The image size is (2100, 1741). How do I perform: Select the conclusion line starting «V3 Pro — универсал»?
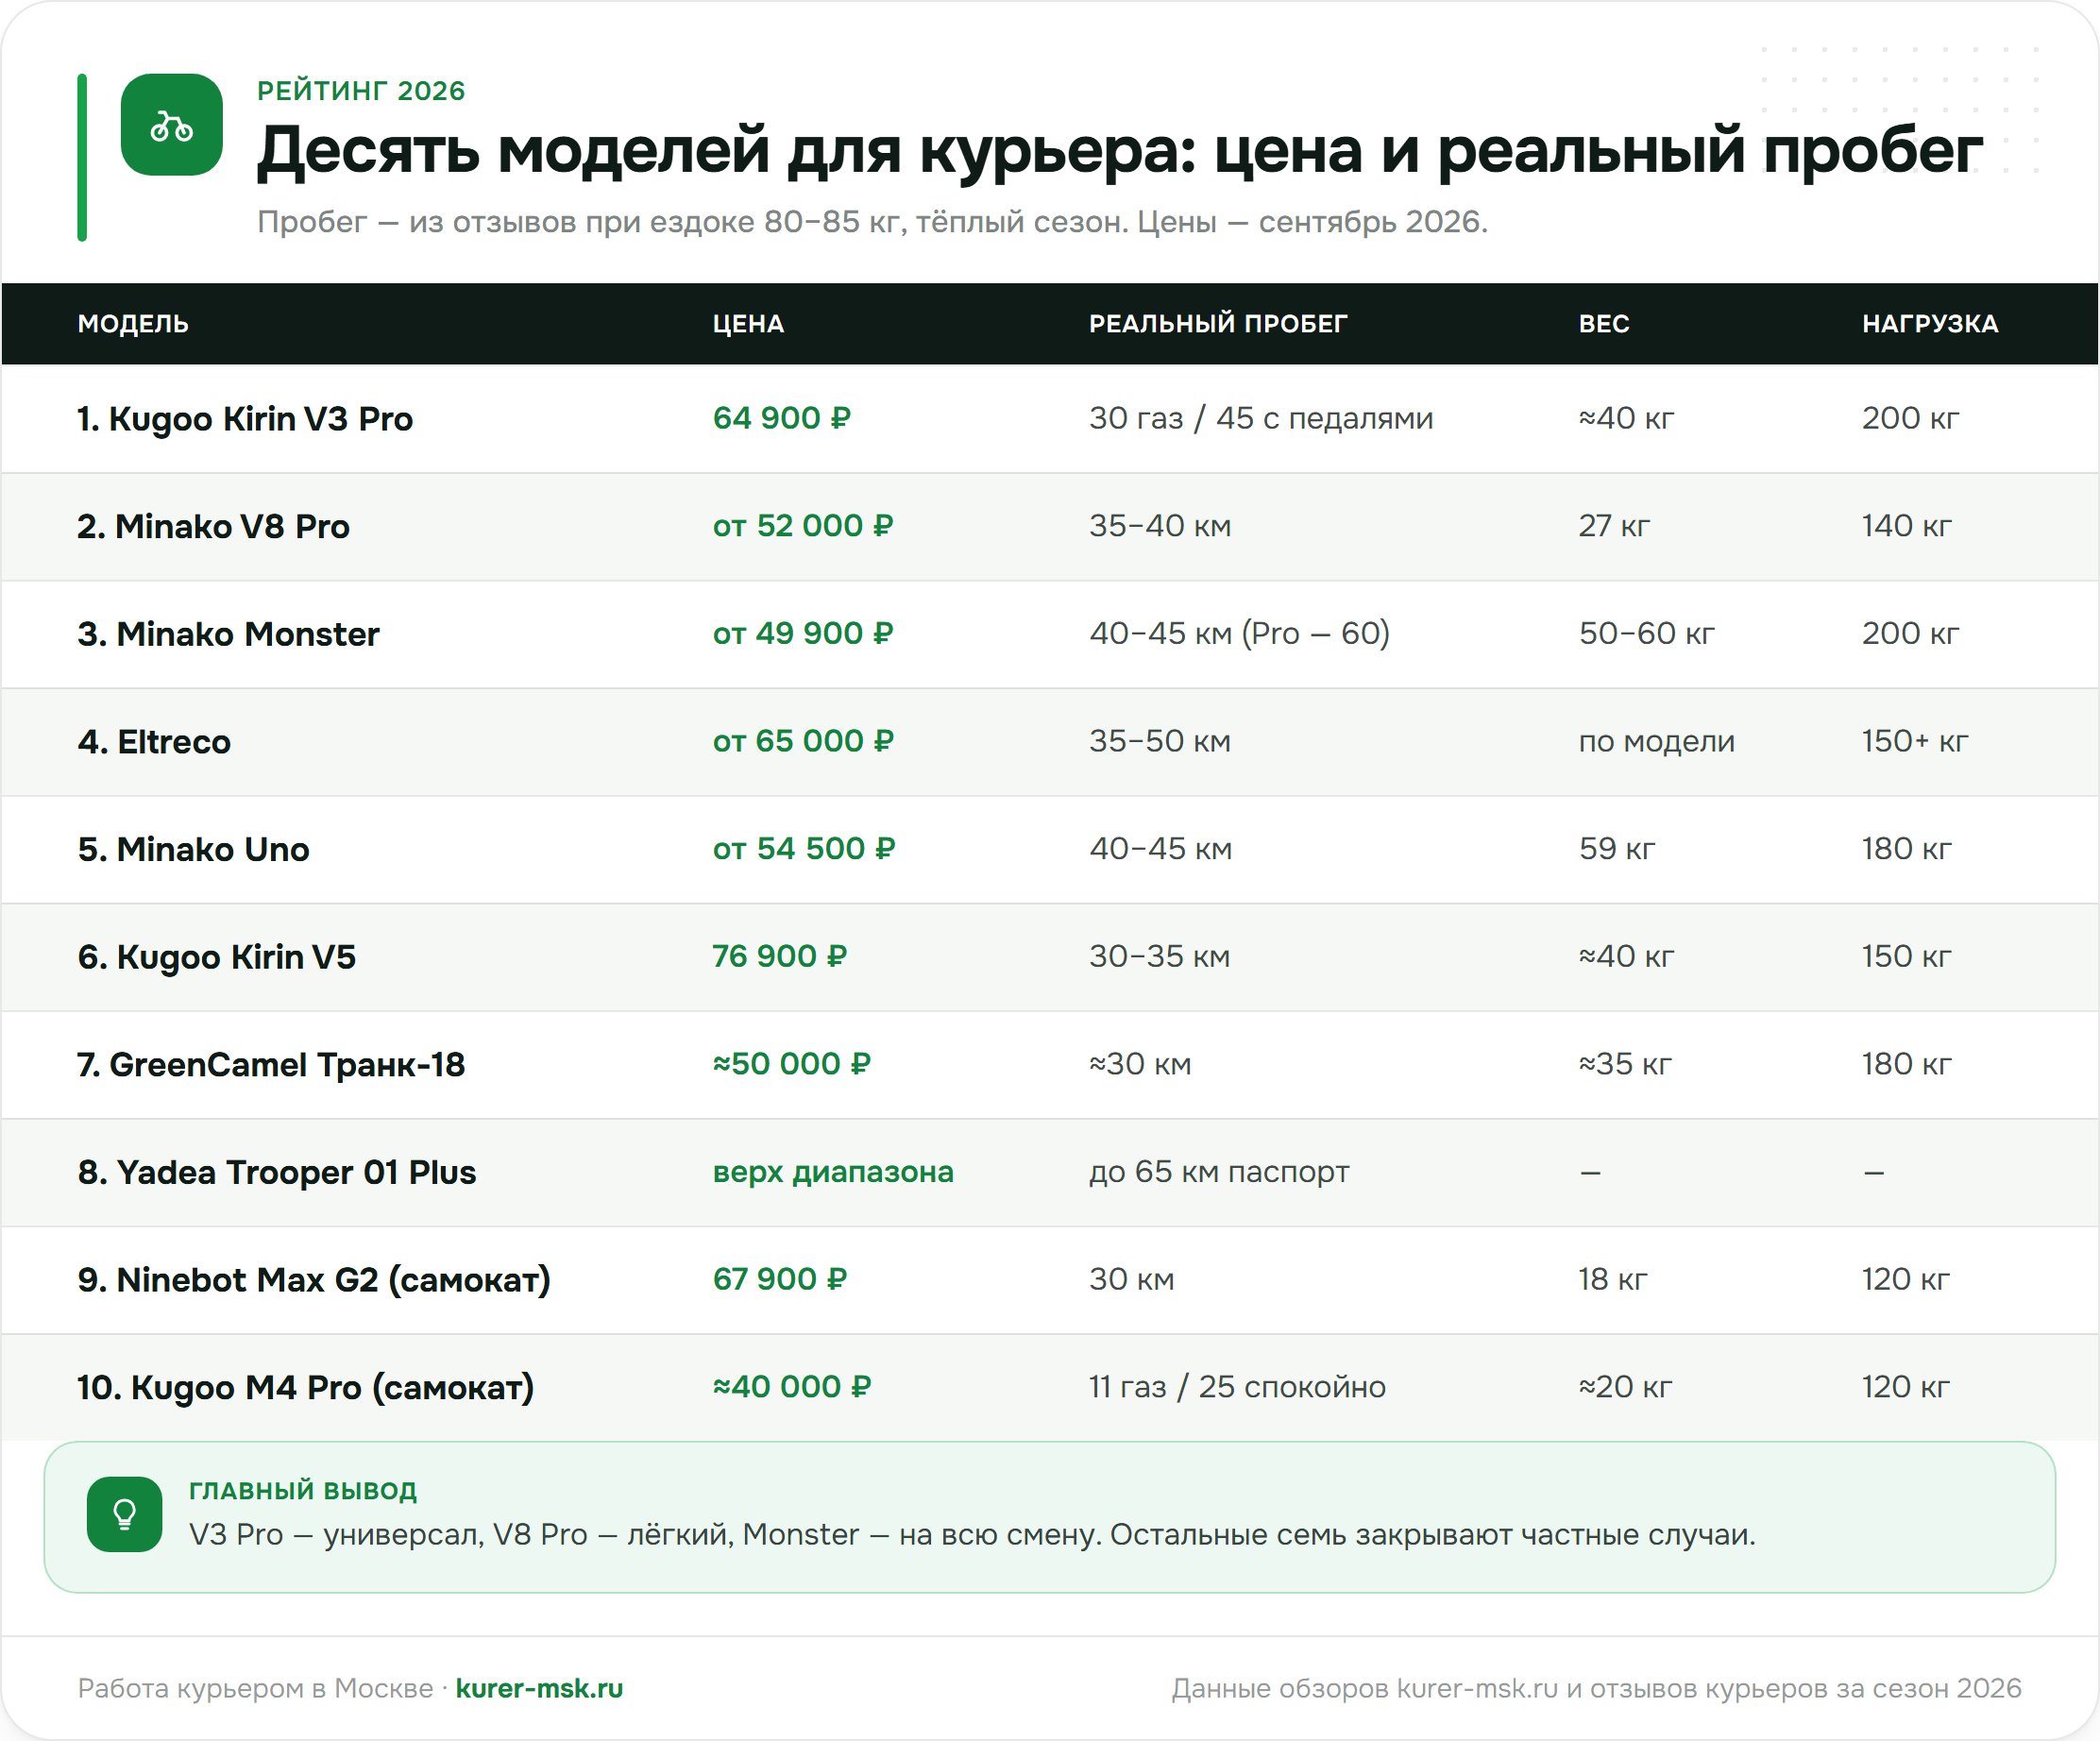coord(972,1535)
